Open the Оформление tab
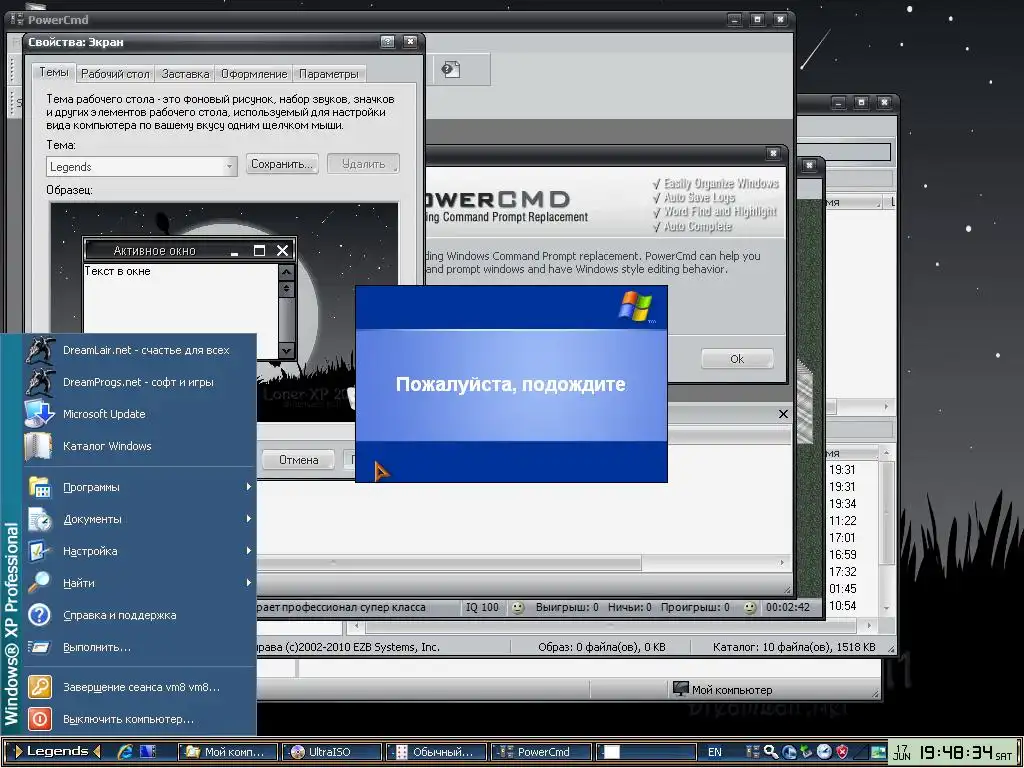 [254, 74]
